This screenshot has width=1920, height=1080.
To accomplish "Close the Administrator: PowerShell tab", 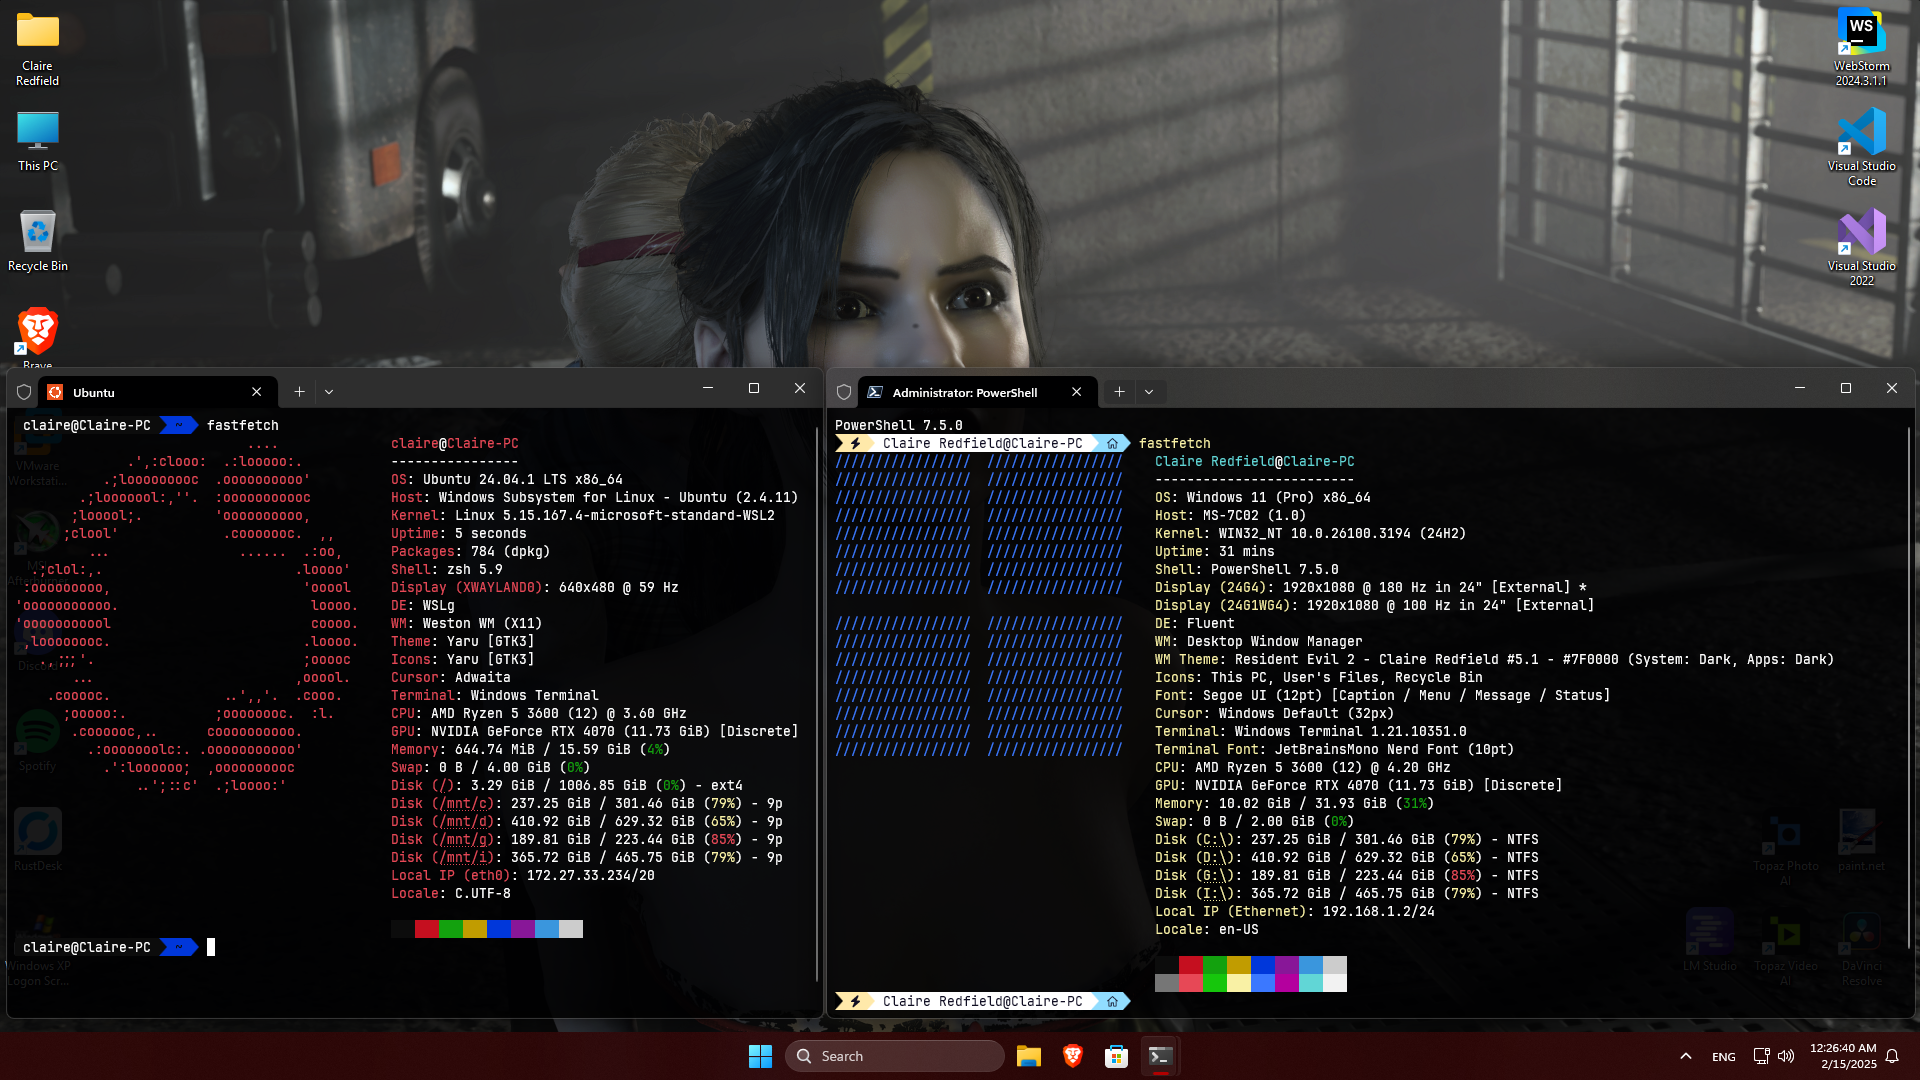I will click(x=1077, y=392).
